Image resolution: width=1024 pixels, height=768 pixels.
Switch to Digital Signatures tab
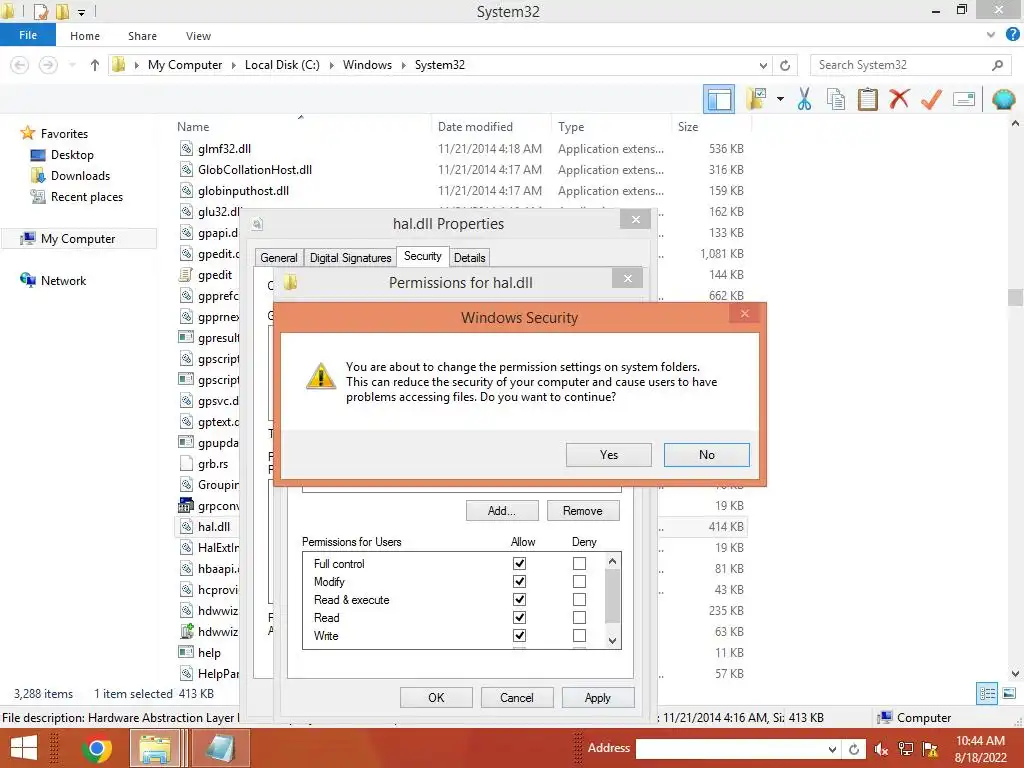pyautogui.click(x=350, y=258)
